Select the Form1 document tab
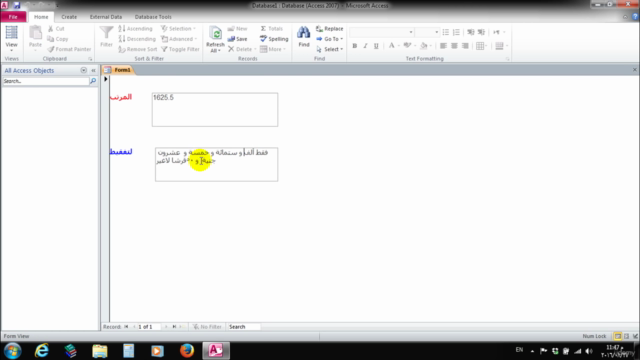 118,70
